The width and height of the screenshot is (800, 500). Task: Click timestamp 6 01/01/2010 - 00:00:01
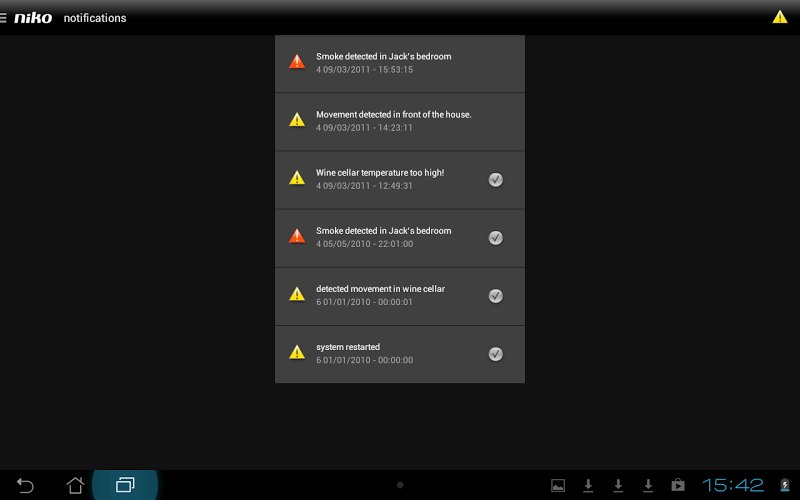click(x=364, y=303)
